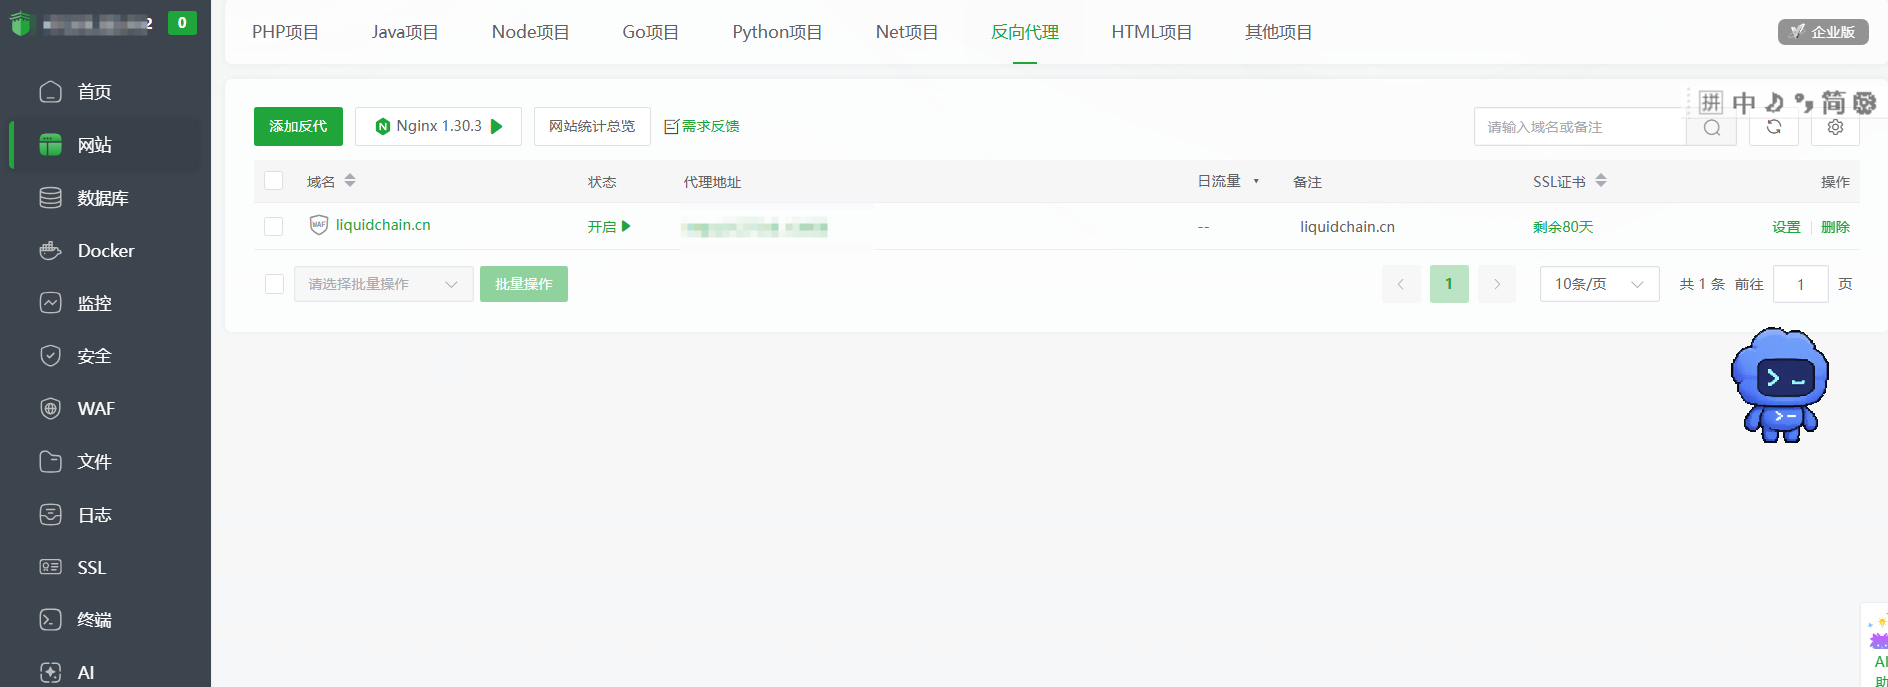The width and height of the screenshot is (1888, 687).
Task: Click the refresh list icon
Action: point(1774,127)
